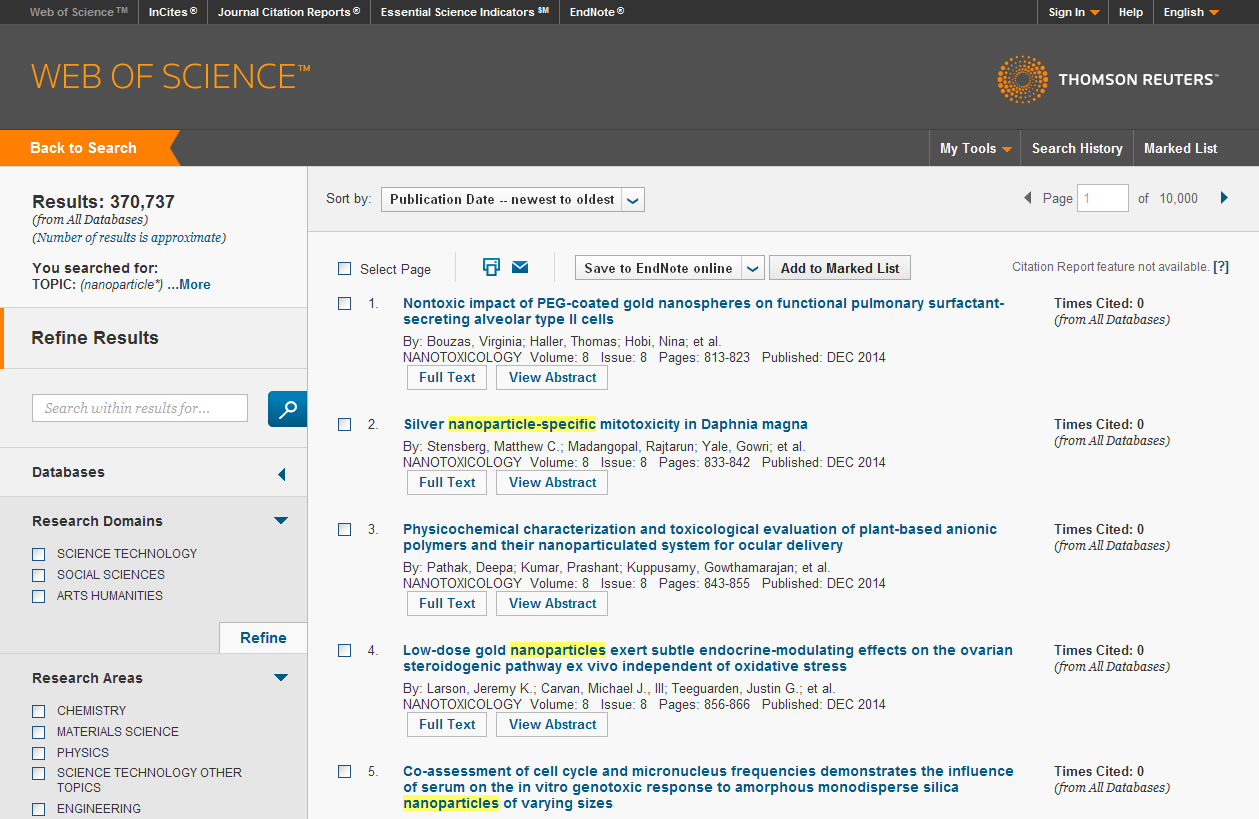1259x819 pixels.
Task: Collapse the Research Domains section
Action: [281, 521]
